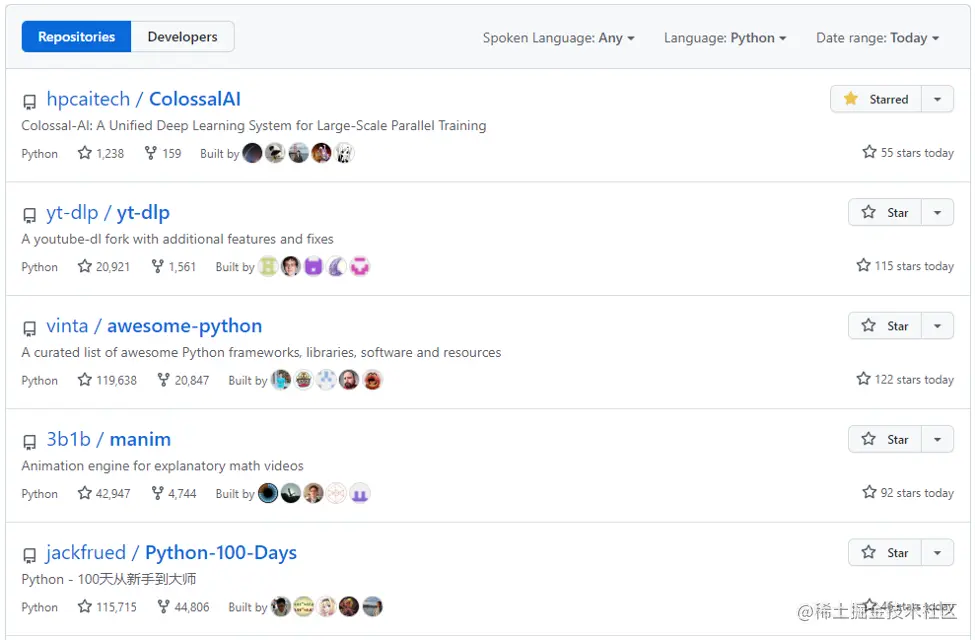Star the awesome-python repository

click(x=885, y=326)
